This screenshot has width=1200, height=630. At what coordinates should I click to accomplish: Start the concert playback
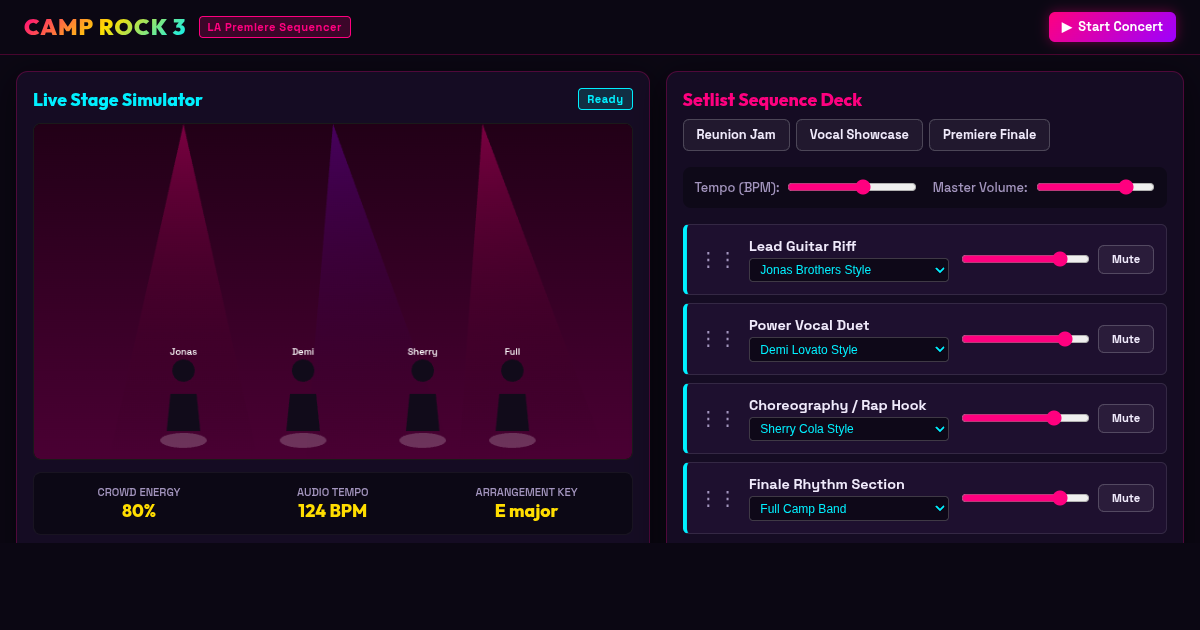(x=1112, y=27)
